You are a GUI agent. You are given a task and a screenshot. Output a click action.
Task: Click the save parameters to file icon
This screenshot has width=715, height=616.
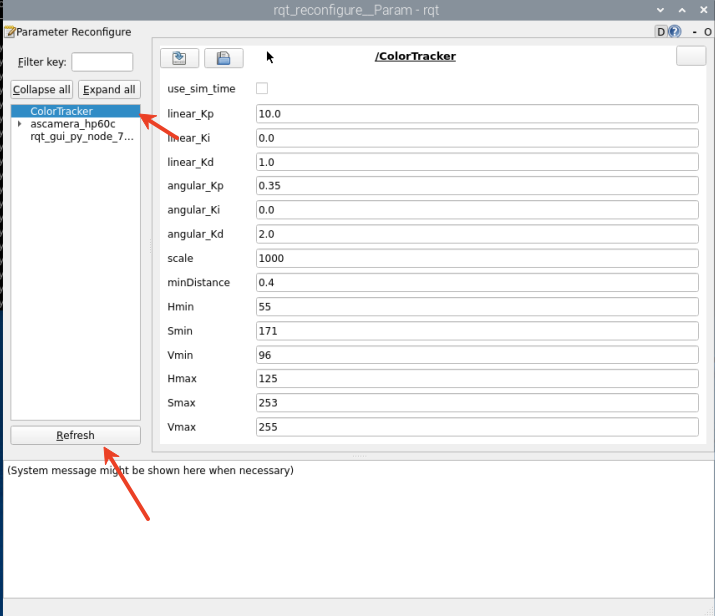pos(223,58)
